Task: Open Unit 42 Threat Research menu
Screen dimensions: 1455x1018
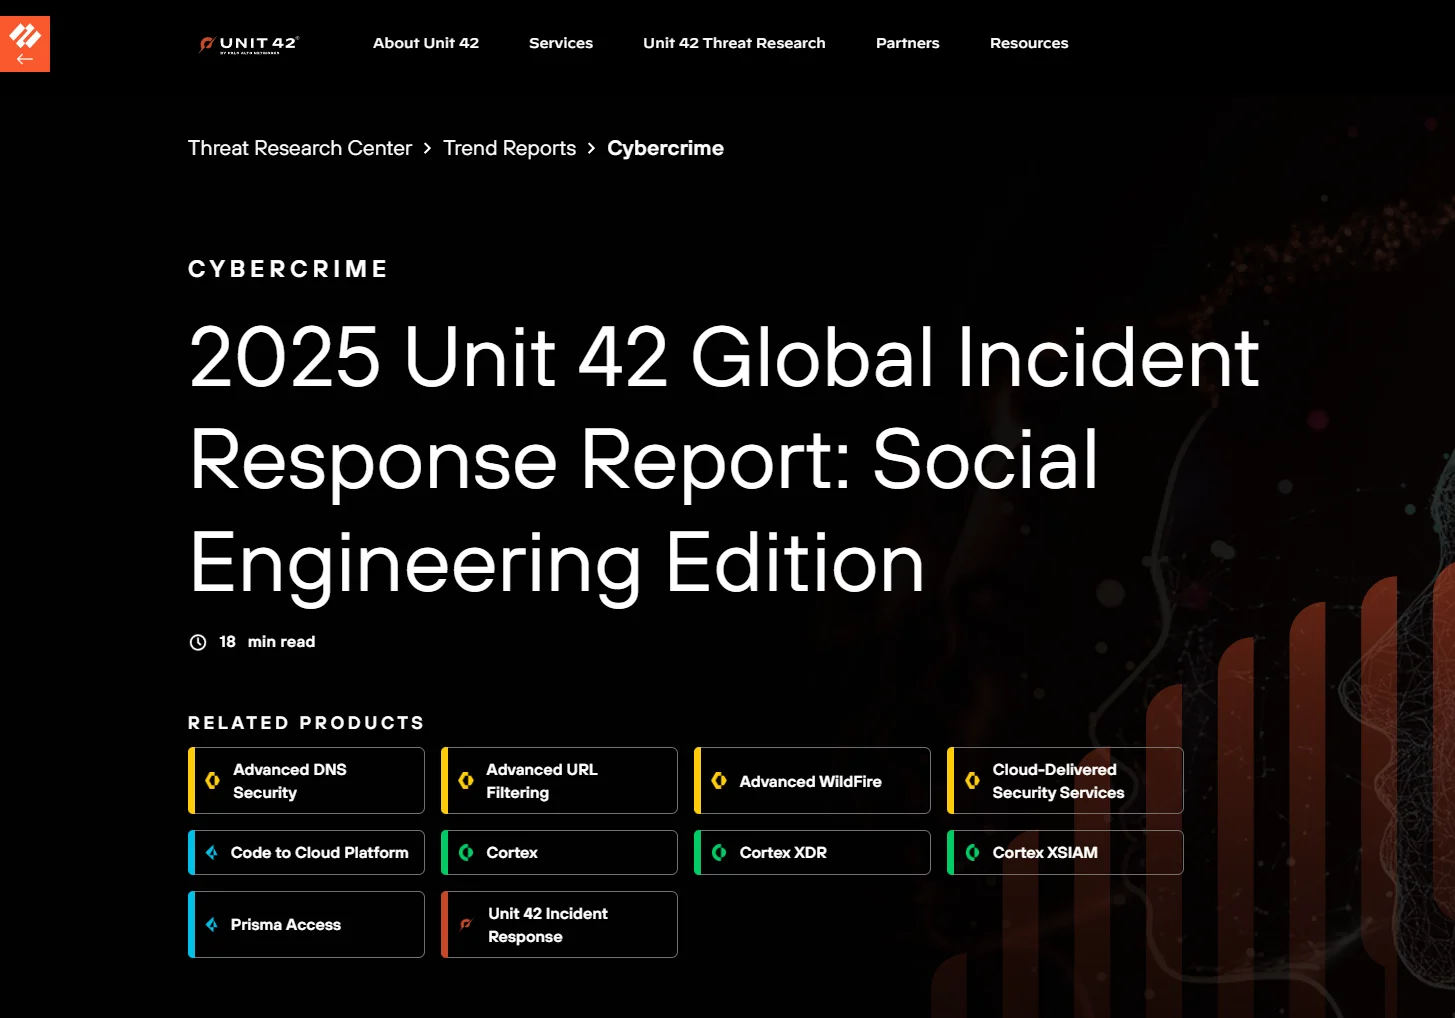Action: point(734,43)
